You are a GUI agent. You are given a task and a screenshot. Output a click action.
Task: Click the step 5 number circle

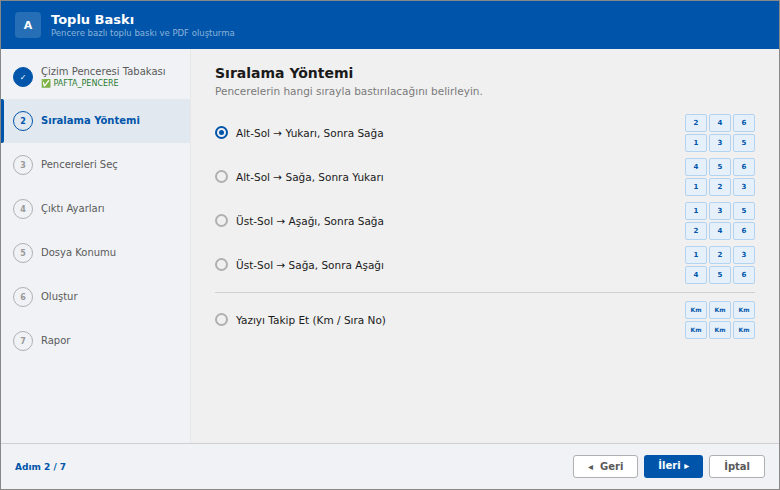pos(23,253)
